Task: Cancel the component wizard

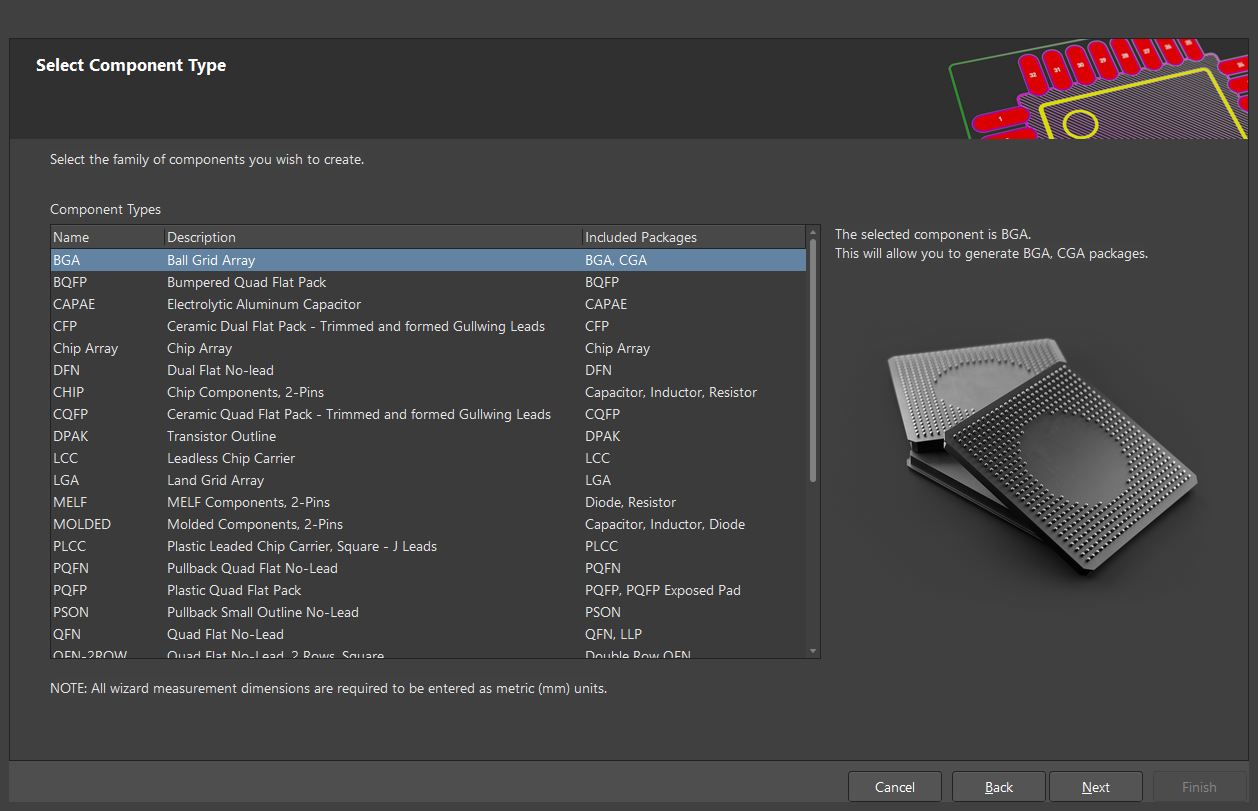Action: [894, 787]
